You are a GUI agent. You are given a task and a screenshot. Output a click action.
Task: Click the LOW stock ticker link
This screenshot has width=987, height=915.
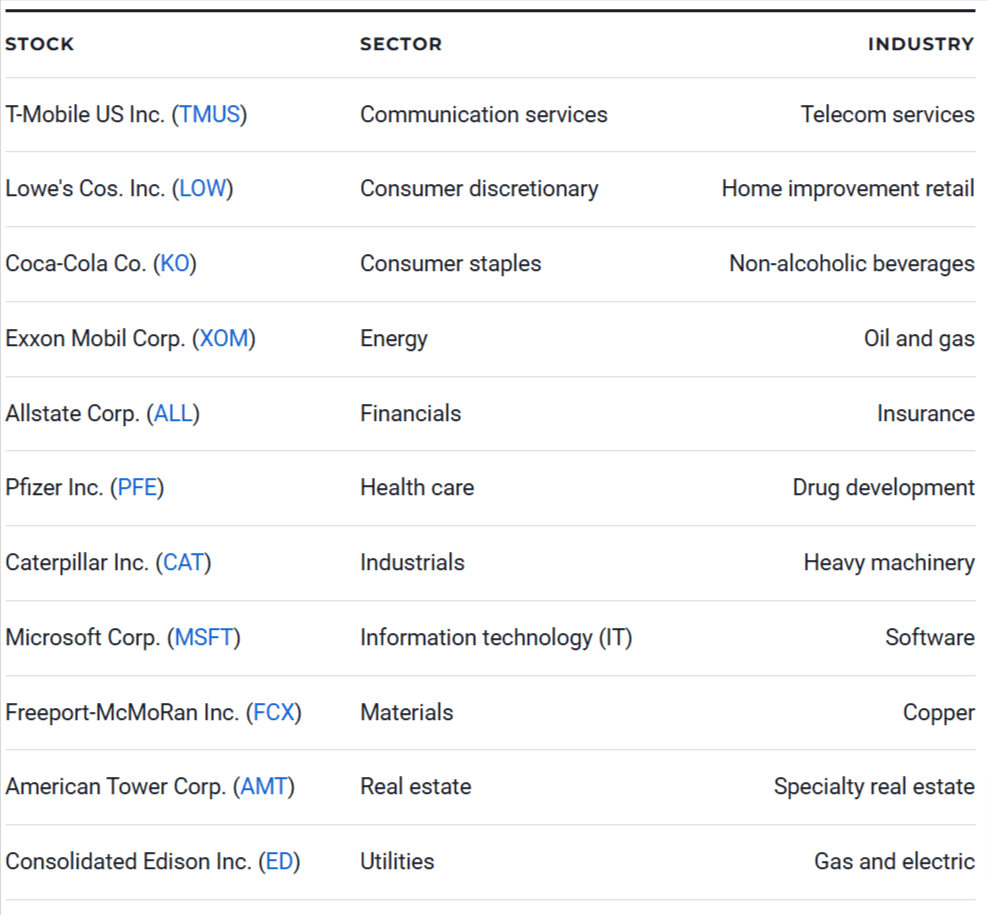coord(202,189)
